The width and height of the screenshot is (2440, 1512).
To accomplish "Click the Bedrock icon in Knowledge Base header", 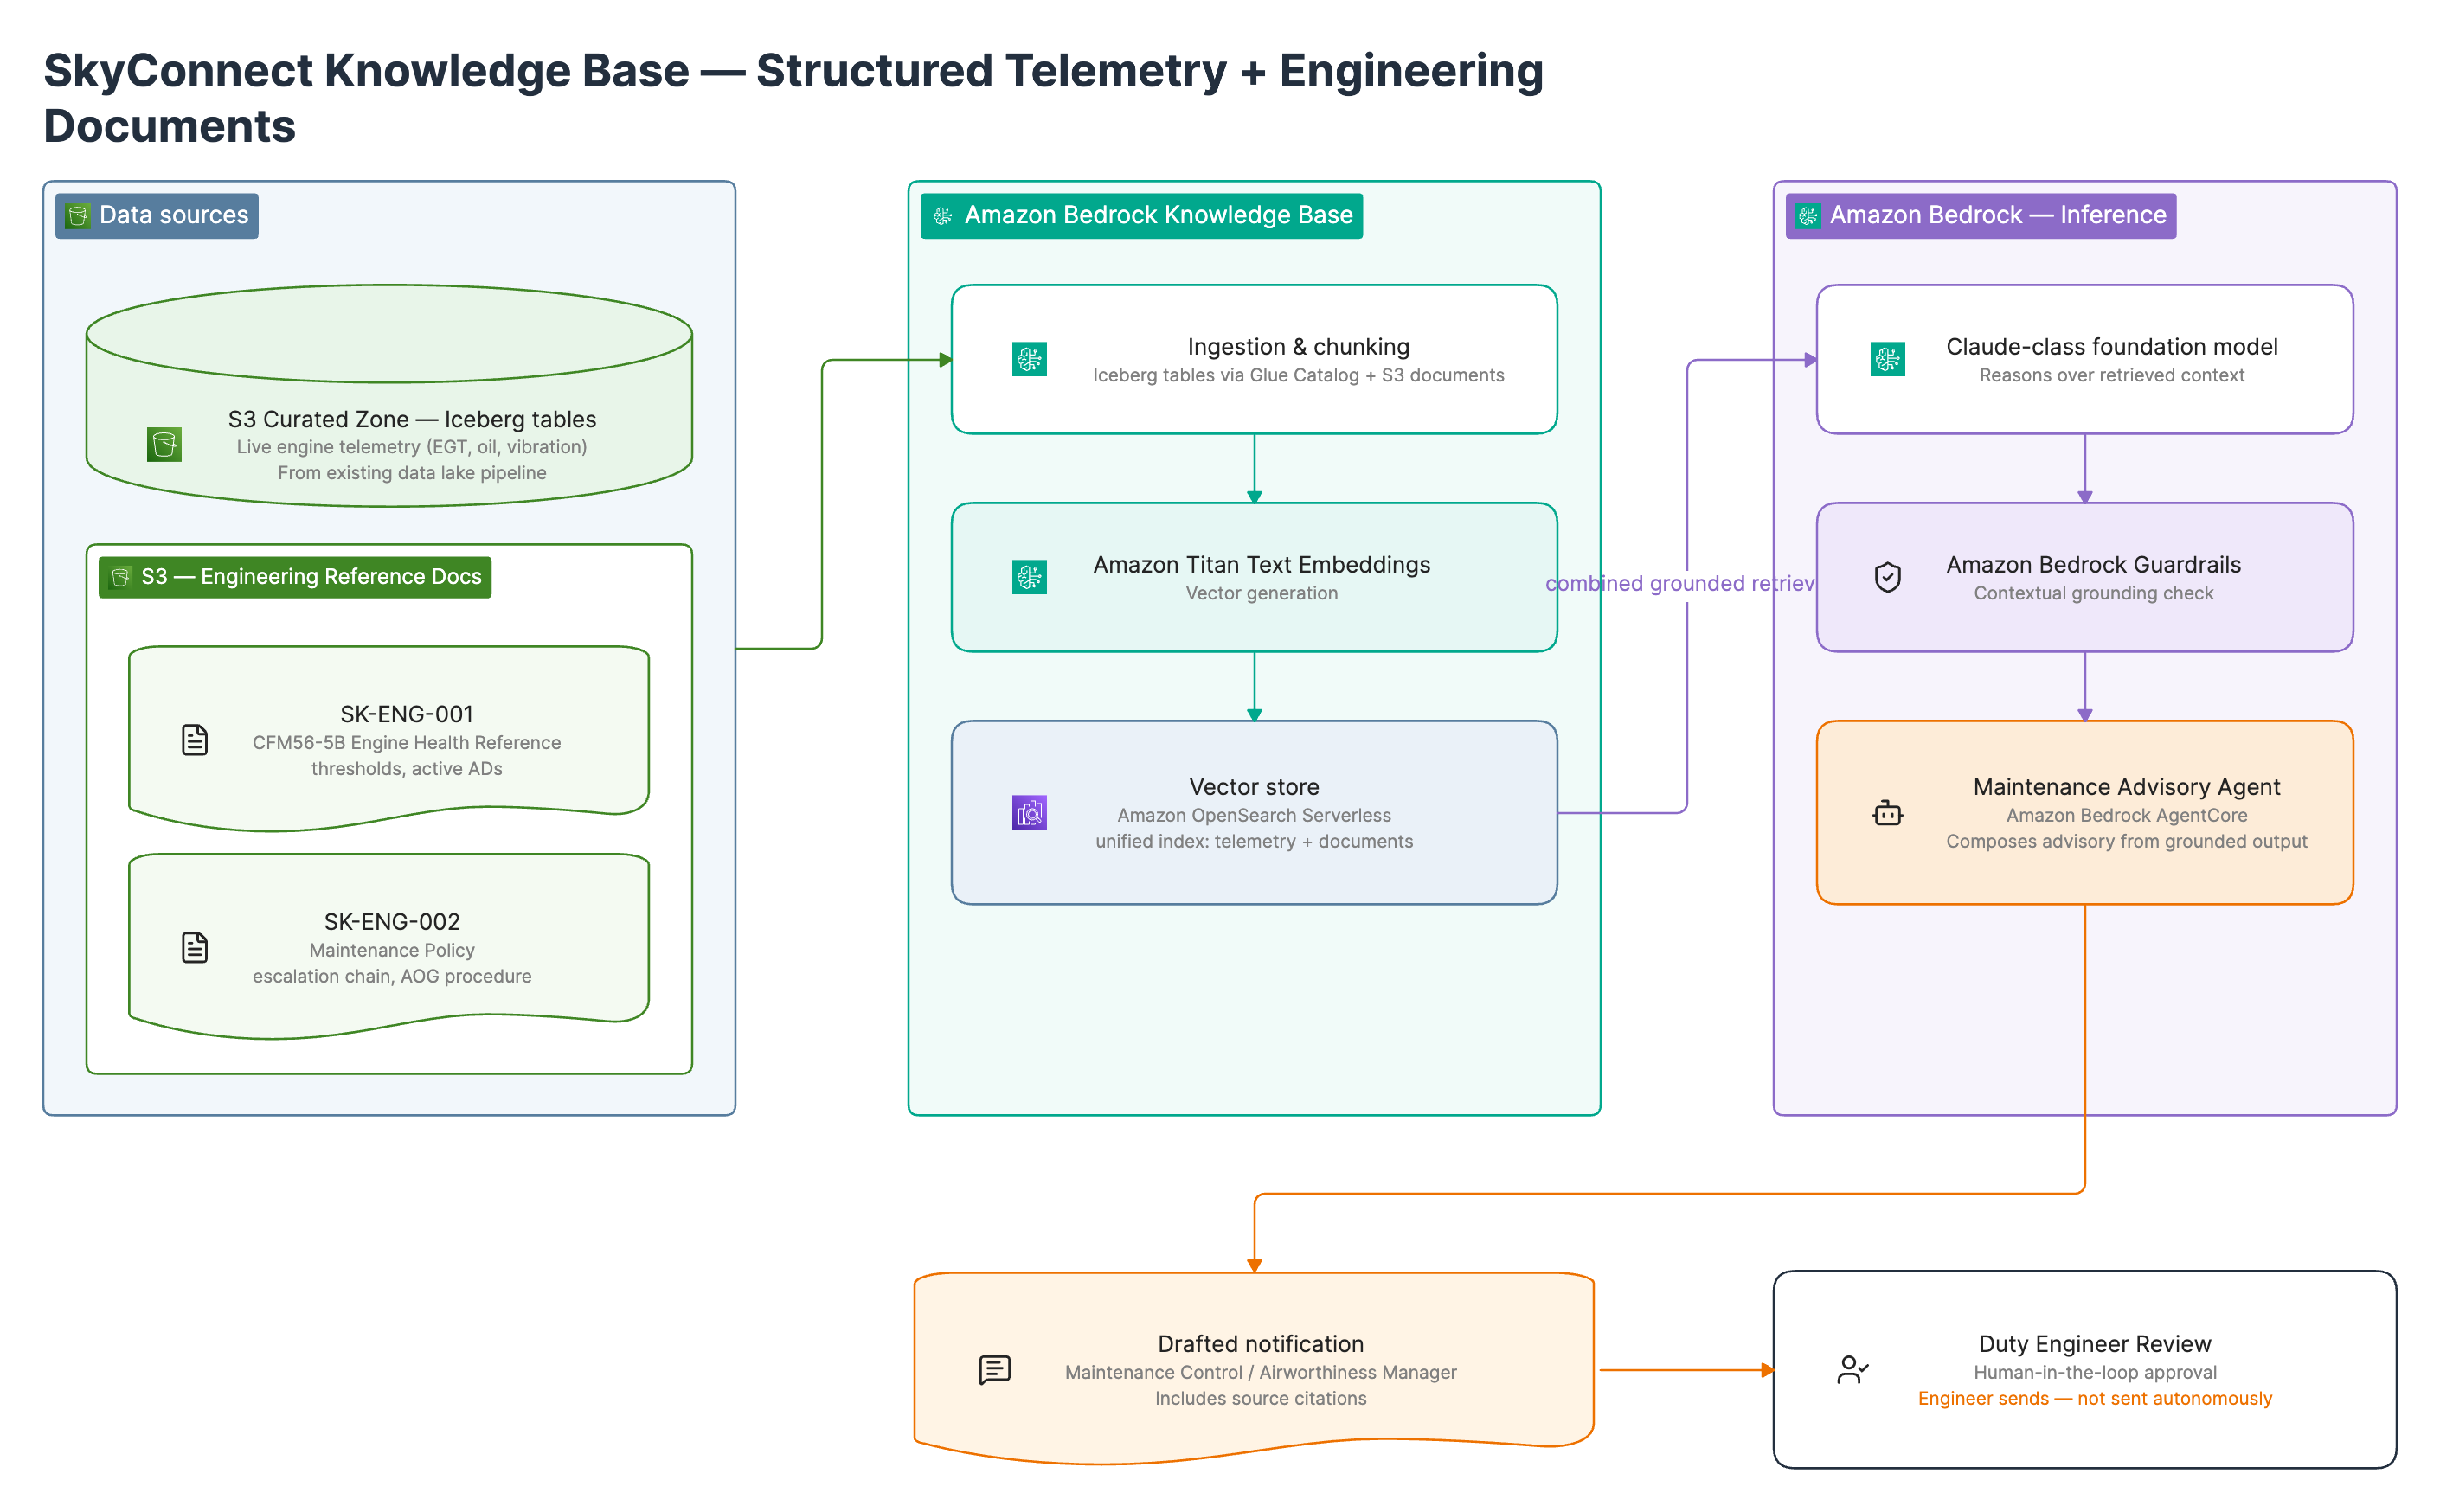I will 942,216.
